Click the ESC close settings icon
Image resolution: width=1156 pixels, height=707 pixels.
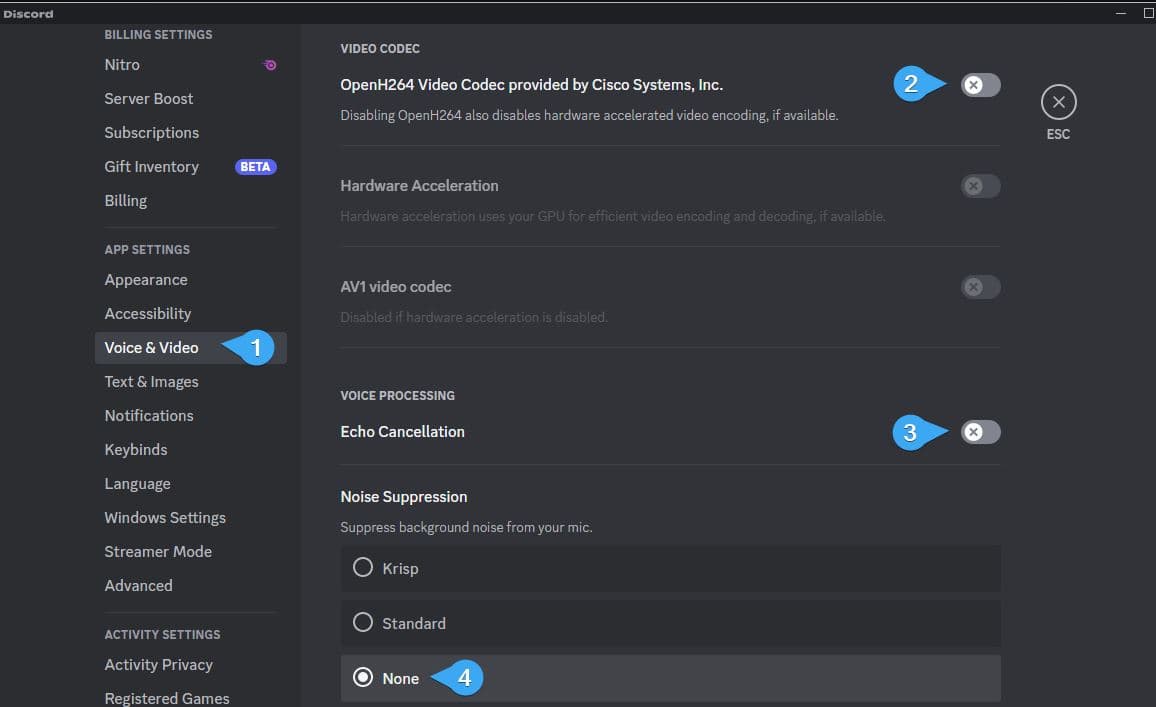(1058, 102)
